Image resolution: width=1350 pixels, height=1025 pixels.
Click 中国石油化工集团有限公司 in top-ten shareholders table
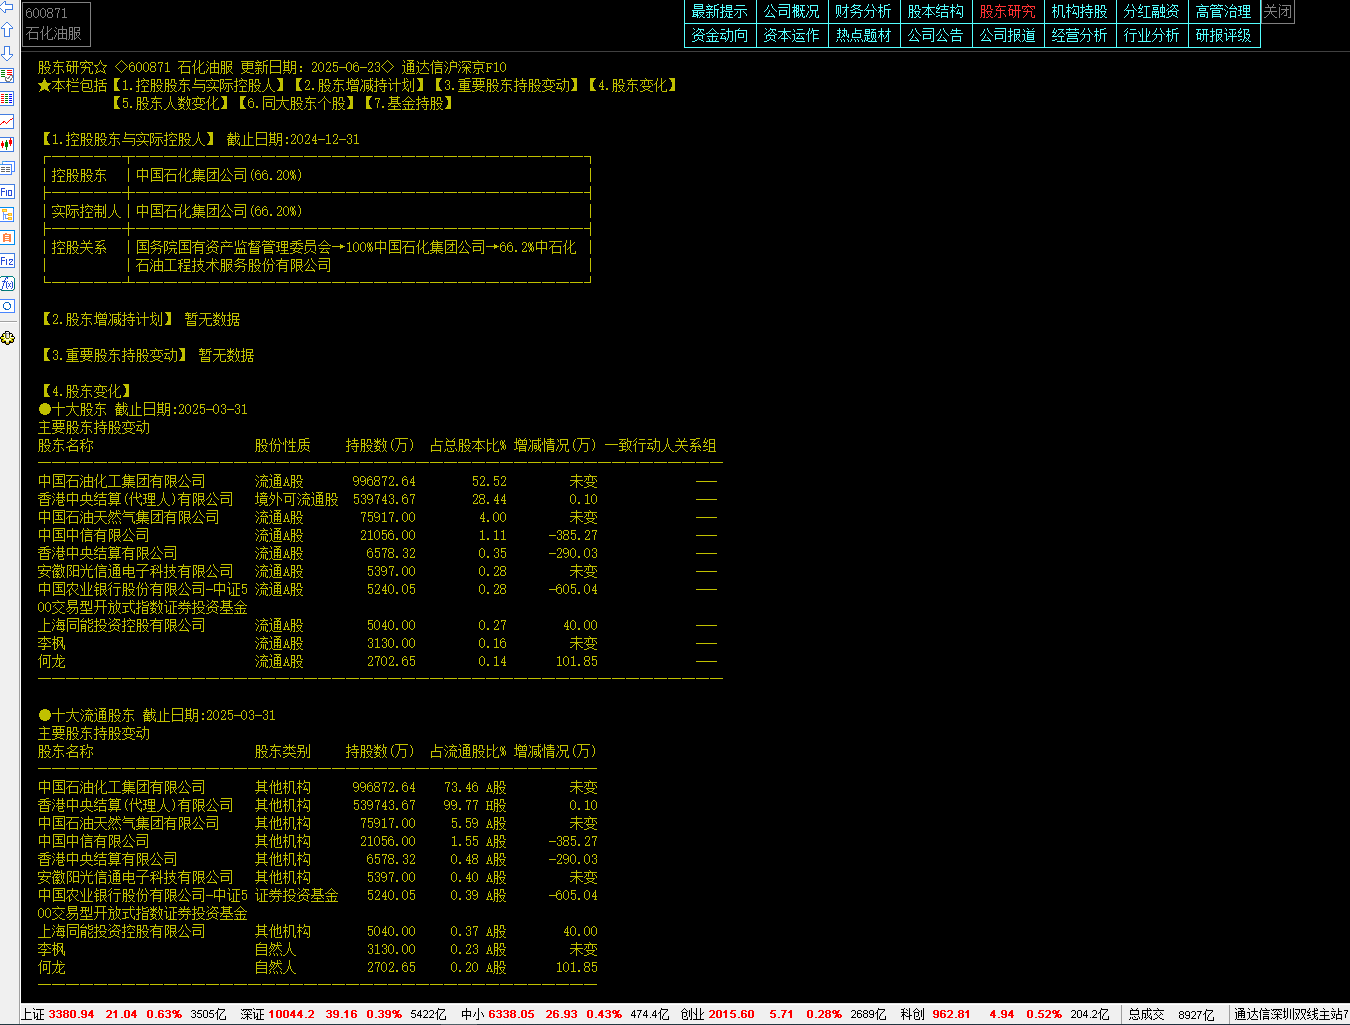(122, 482)
